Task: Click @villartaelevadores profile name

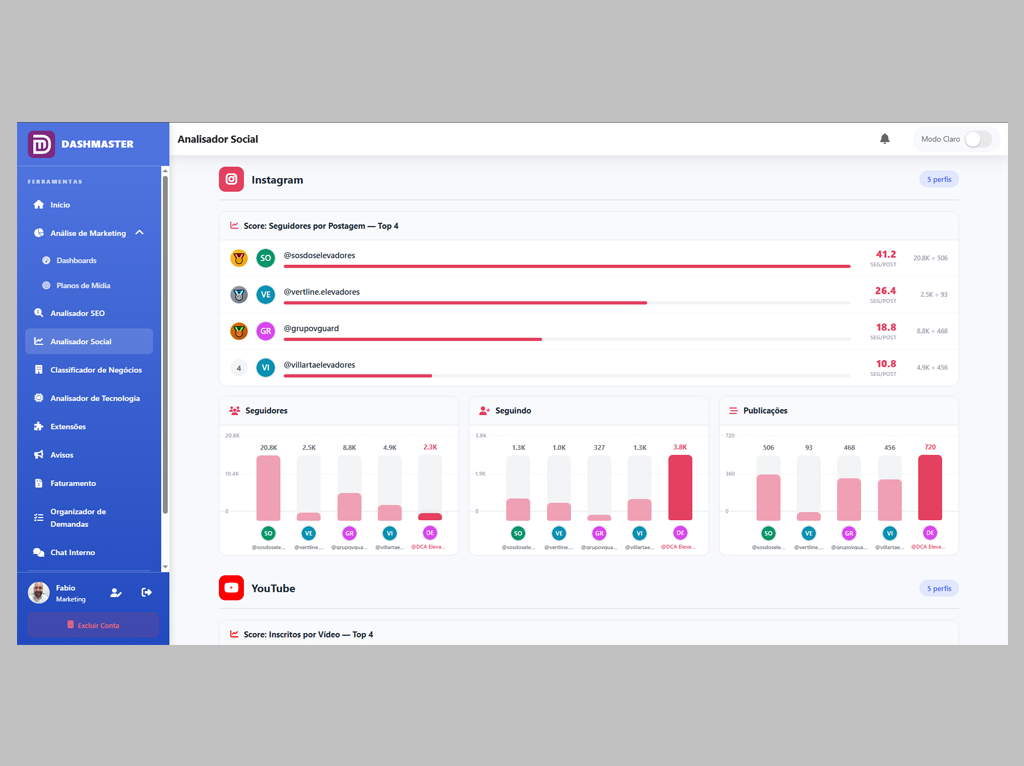Action: pyautogui.click(x=319, y=365)
